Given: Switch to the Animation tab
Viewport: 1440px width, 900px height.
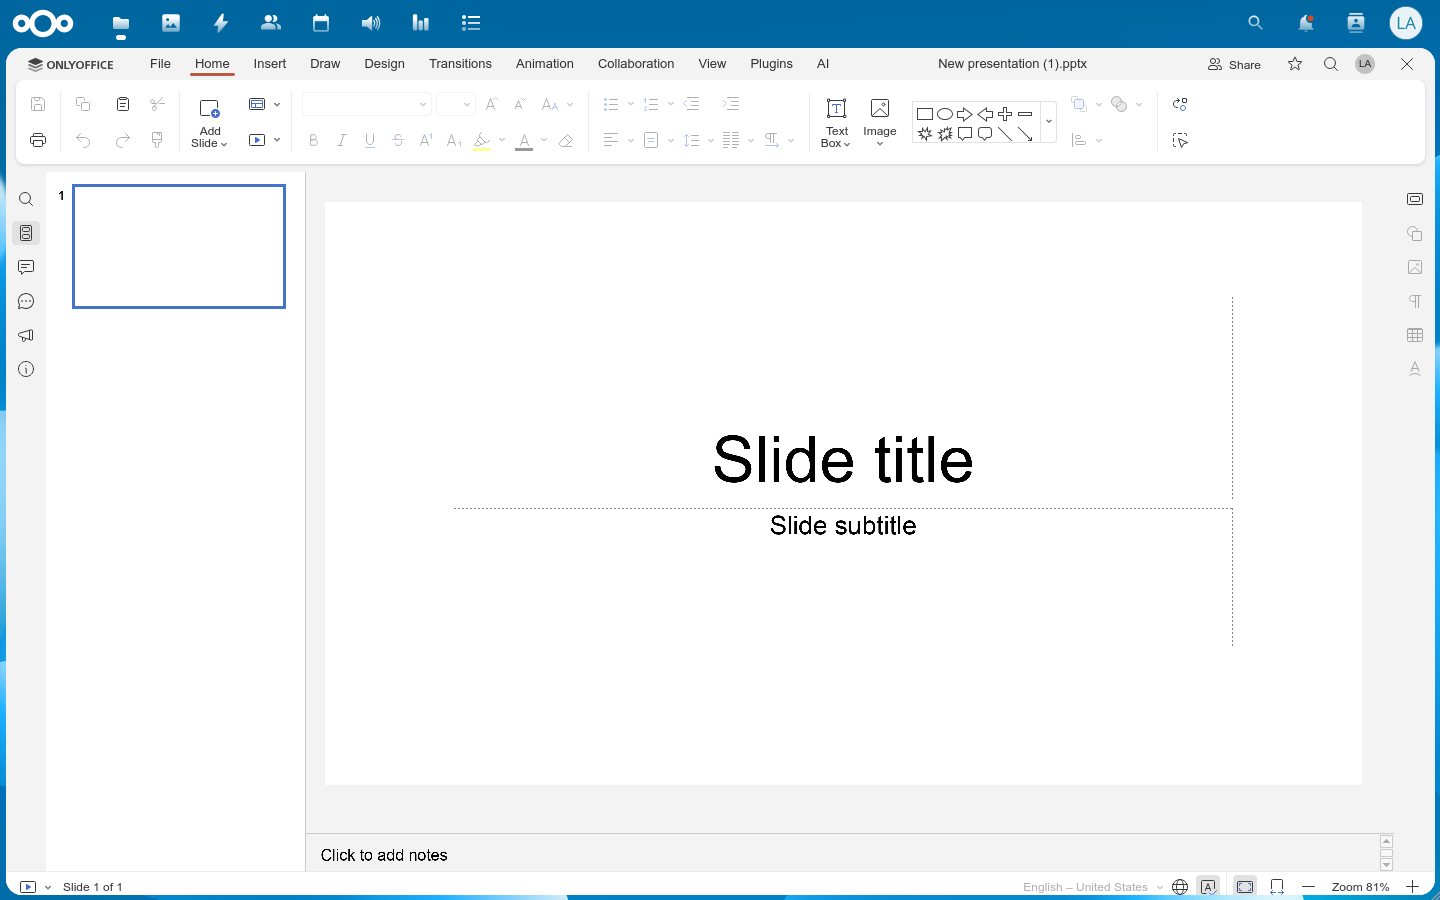Looking at the screenshot, I should [x=545, y=64].
